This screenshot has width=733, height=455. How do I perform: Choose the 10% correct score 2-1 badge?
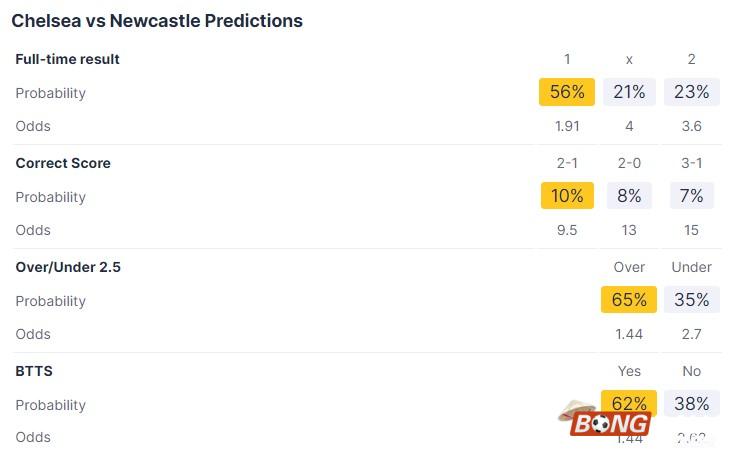567,196
